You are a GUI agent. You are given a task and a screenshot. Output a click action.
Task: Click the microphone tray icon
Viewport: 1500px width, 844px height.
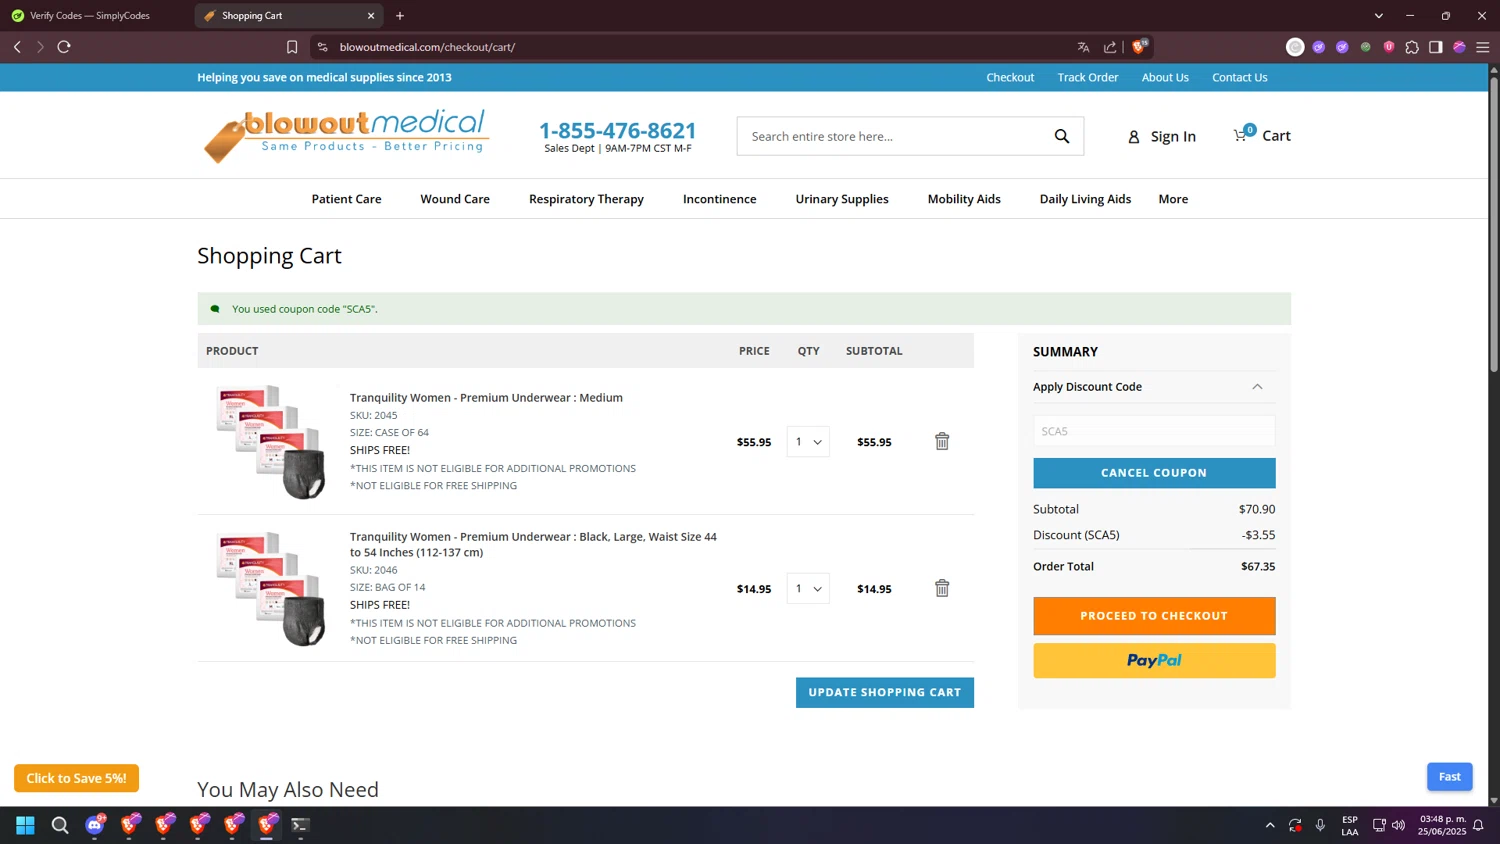[1320, 825]
